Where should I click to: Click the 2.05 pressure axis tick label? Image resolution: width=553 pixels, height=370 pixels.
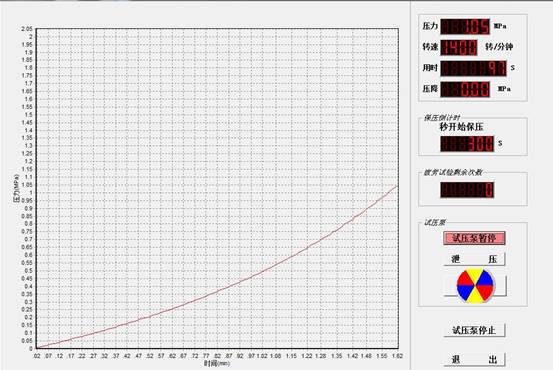(x=27, y=29)
